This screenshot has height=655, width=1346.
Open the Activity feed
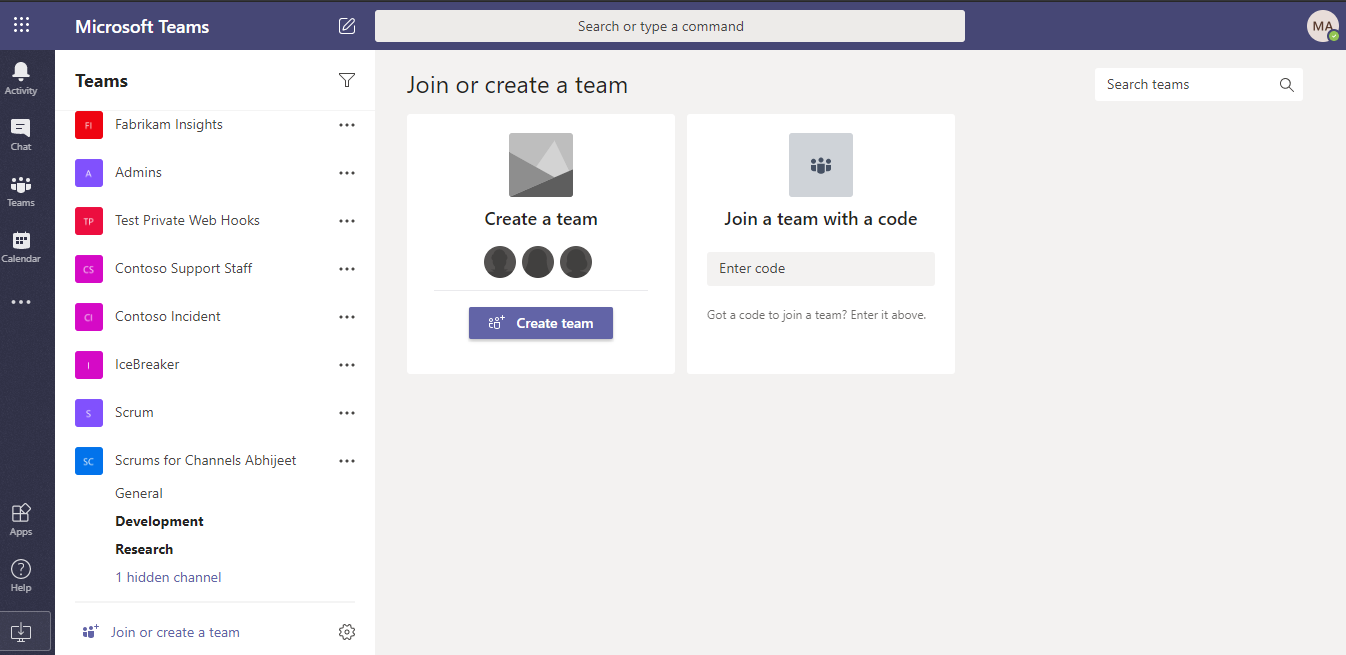(21, 78)
